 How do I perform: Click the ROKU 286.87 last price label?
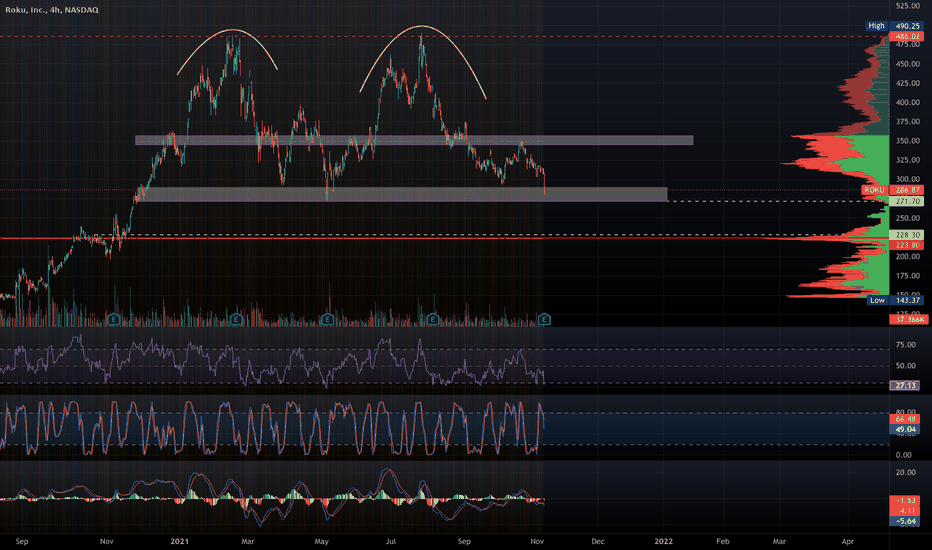(892, 190)
